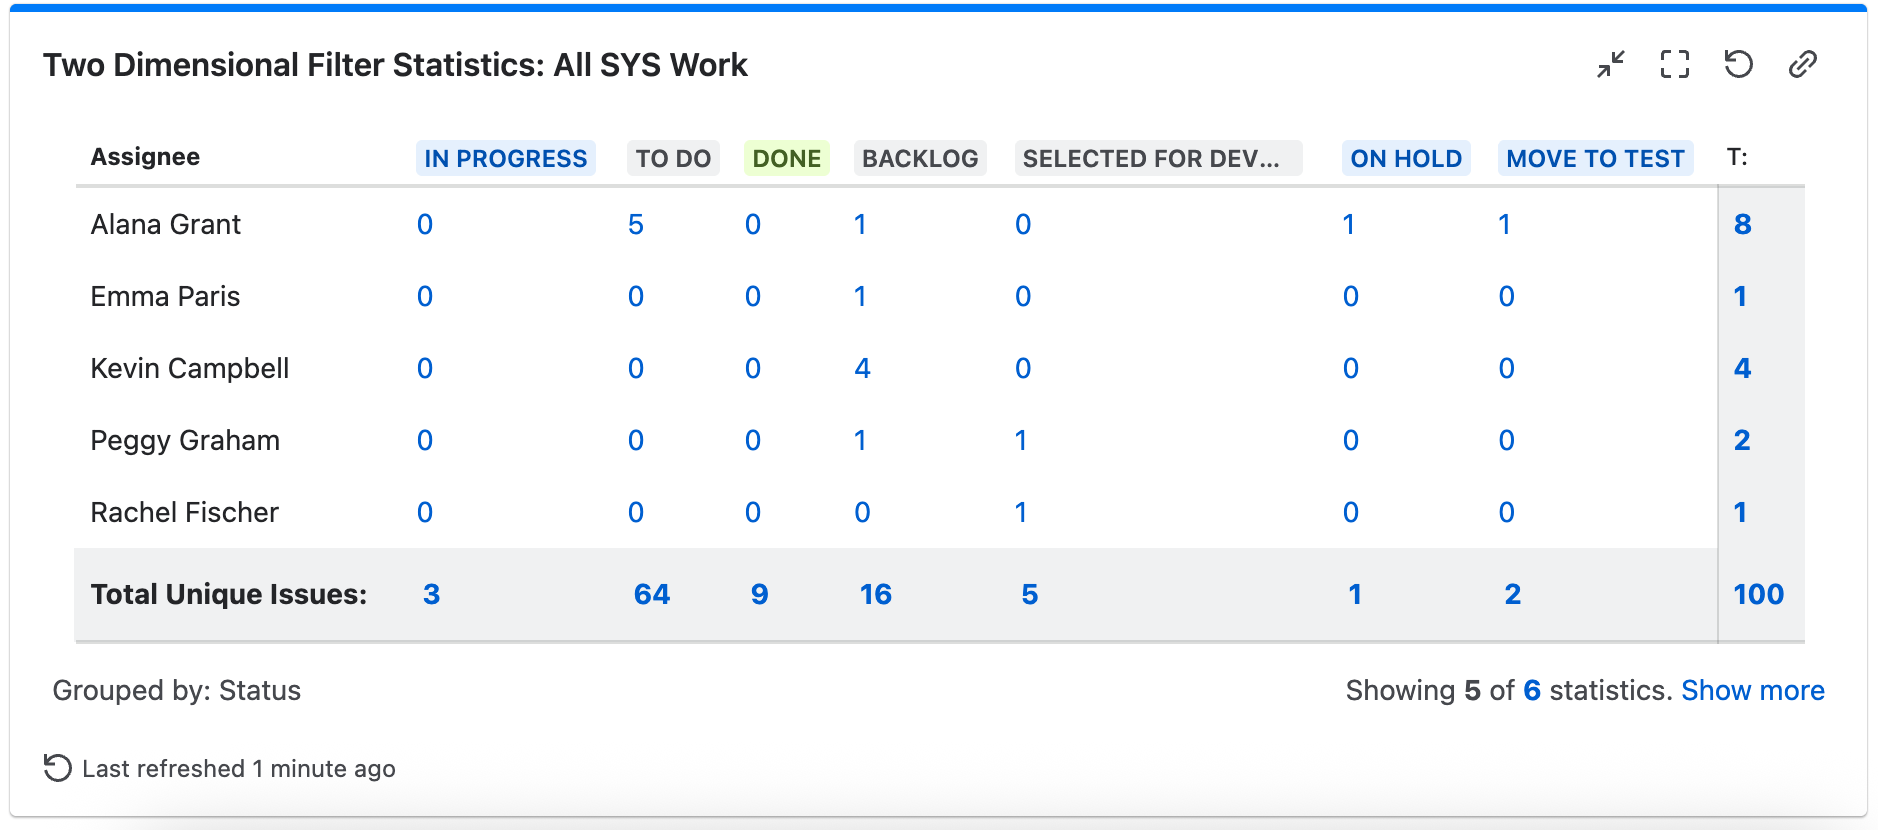Open Alana Grant's On Hold issue
Image resolution: width=1878 pixels, height=830 pixels.
click(x=1349, y=225)
